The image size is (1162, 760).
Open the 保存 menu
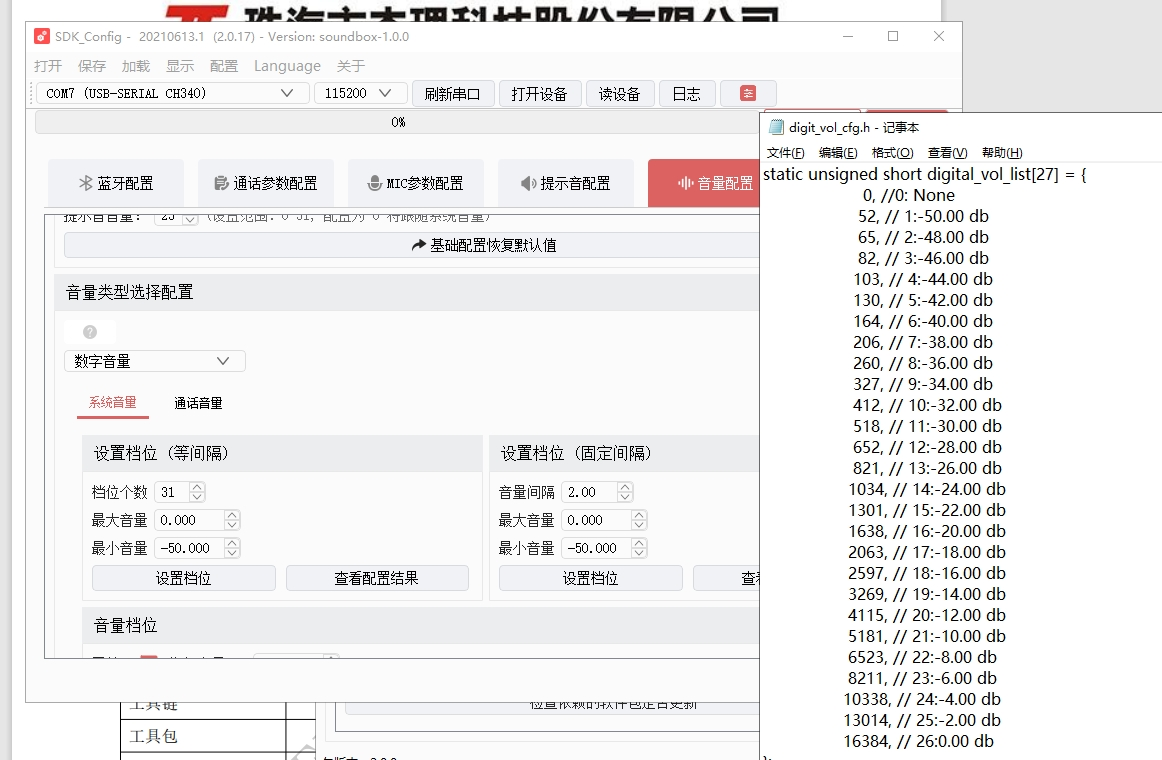pyautogui.click(x=92, y=66)
